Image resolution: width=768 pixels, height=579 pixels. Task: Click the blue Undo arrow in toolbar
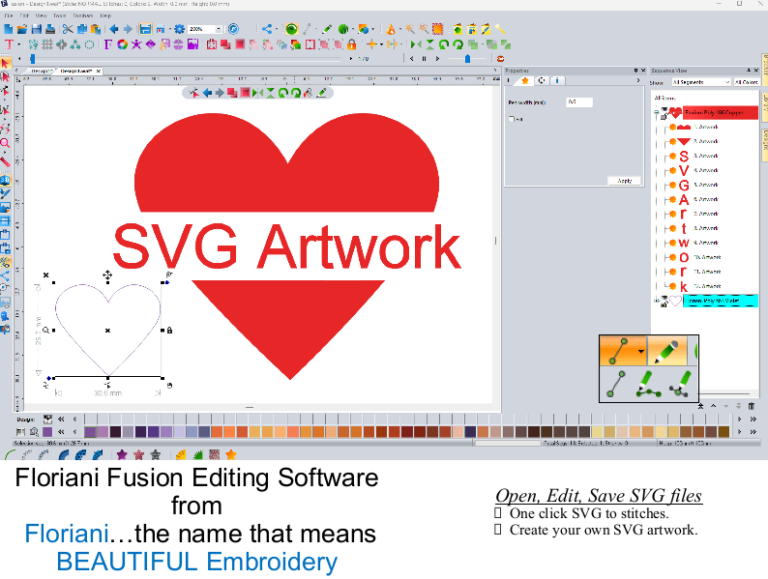[x=112, y=29]
